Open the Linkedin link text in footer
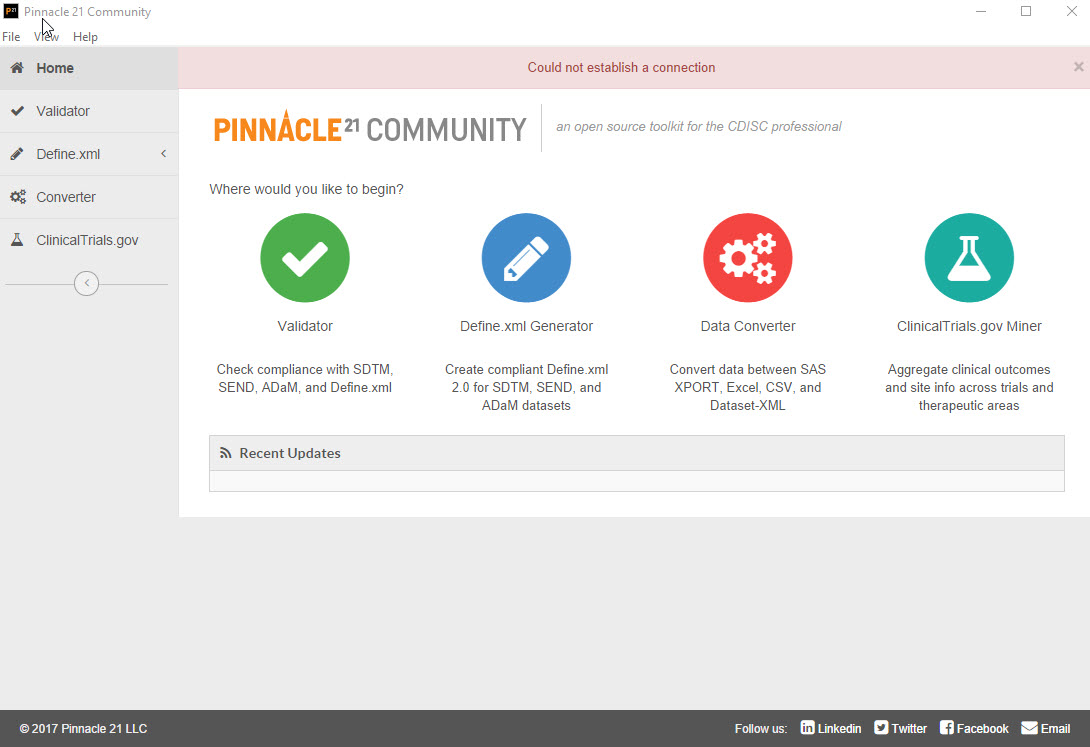This screenshot has height=747, width=1090. (x=839, y=728)
